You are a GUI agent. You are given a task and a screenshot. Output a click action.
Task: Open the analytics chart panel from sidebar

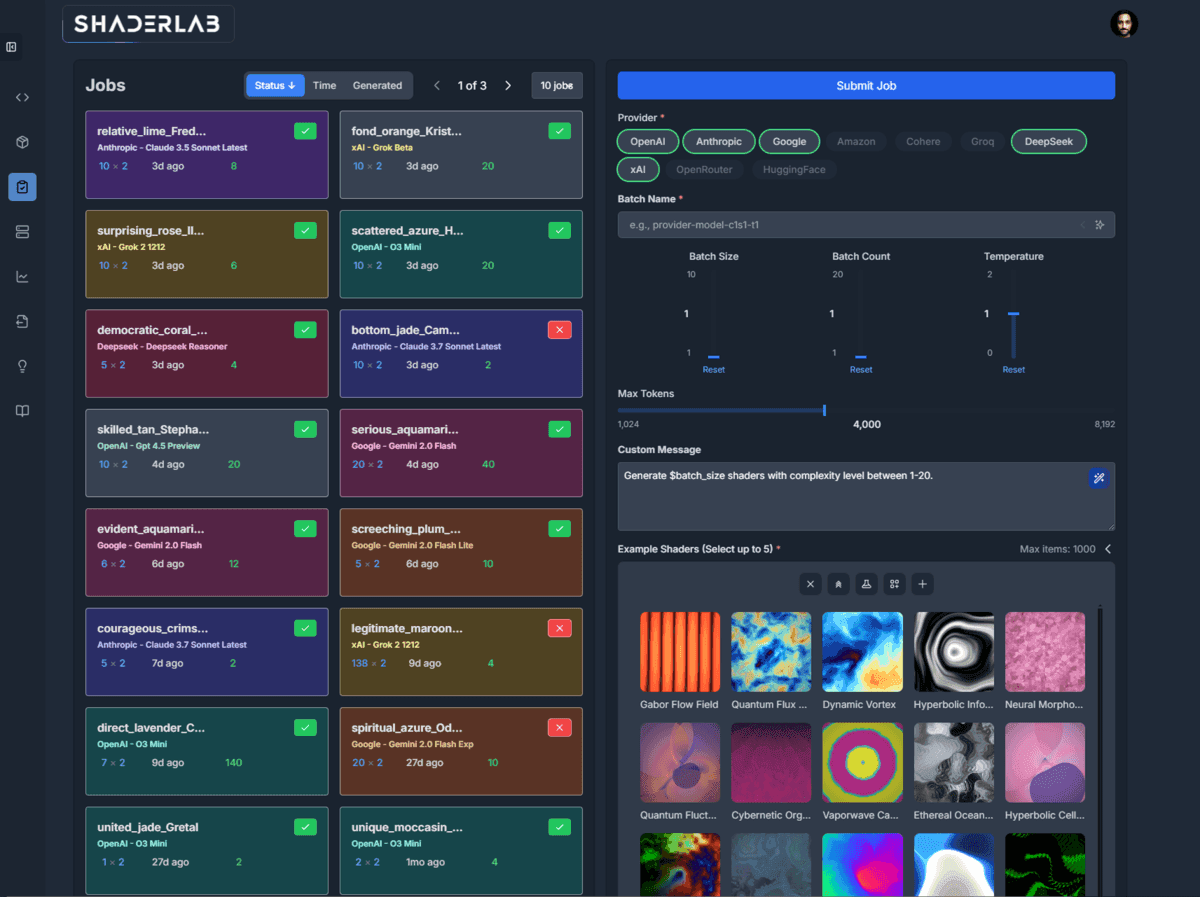22,276
